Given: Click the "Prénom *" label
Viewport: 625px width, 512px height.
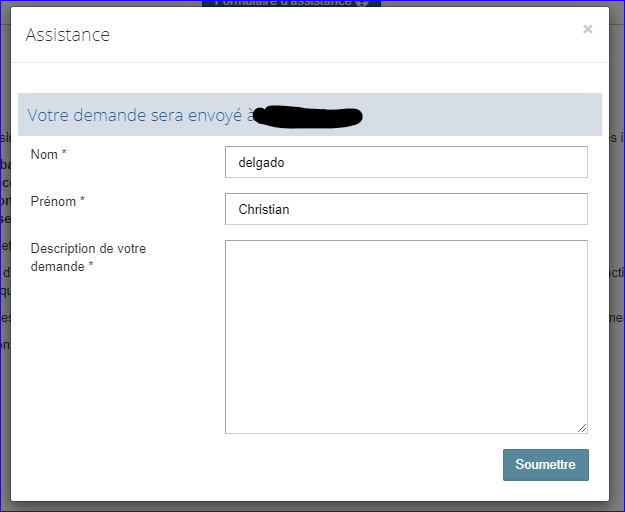Looking at the screenshot, I should (x=58, y=201).
